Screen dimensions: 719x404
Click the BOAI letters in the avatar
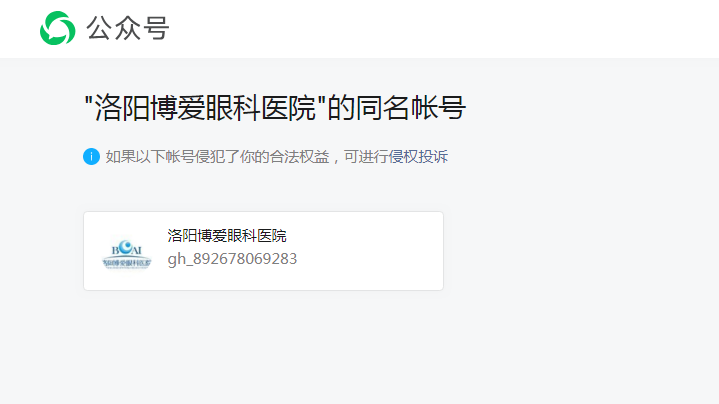tap(127, 249)
